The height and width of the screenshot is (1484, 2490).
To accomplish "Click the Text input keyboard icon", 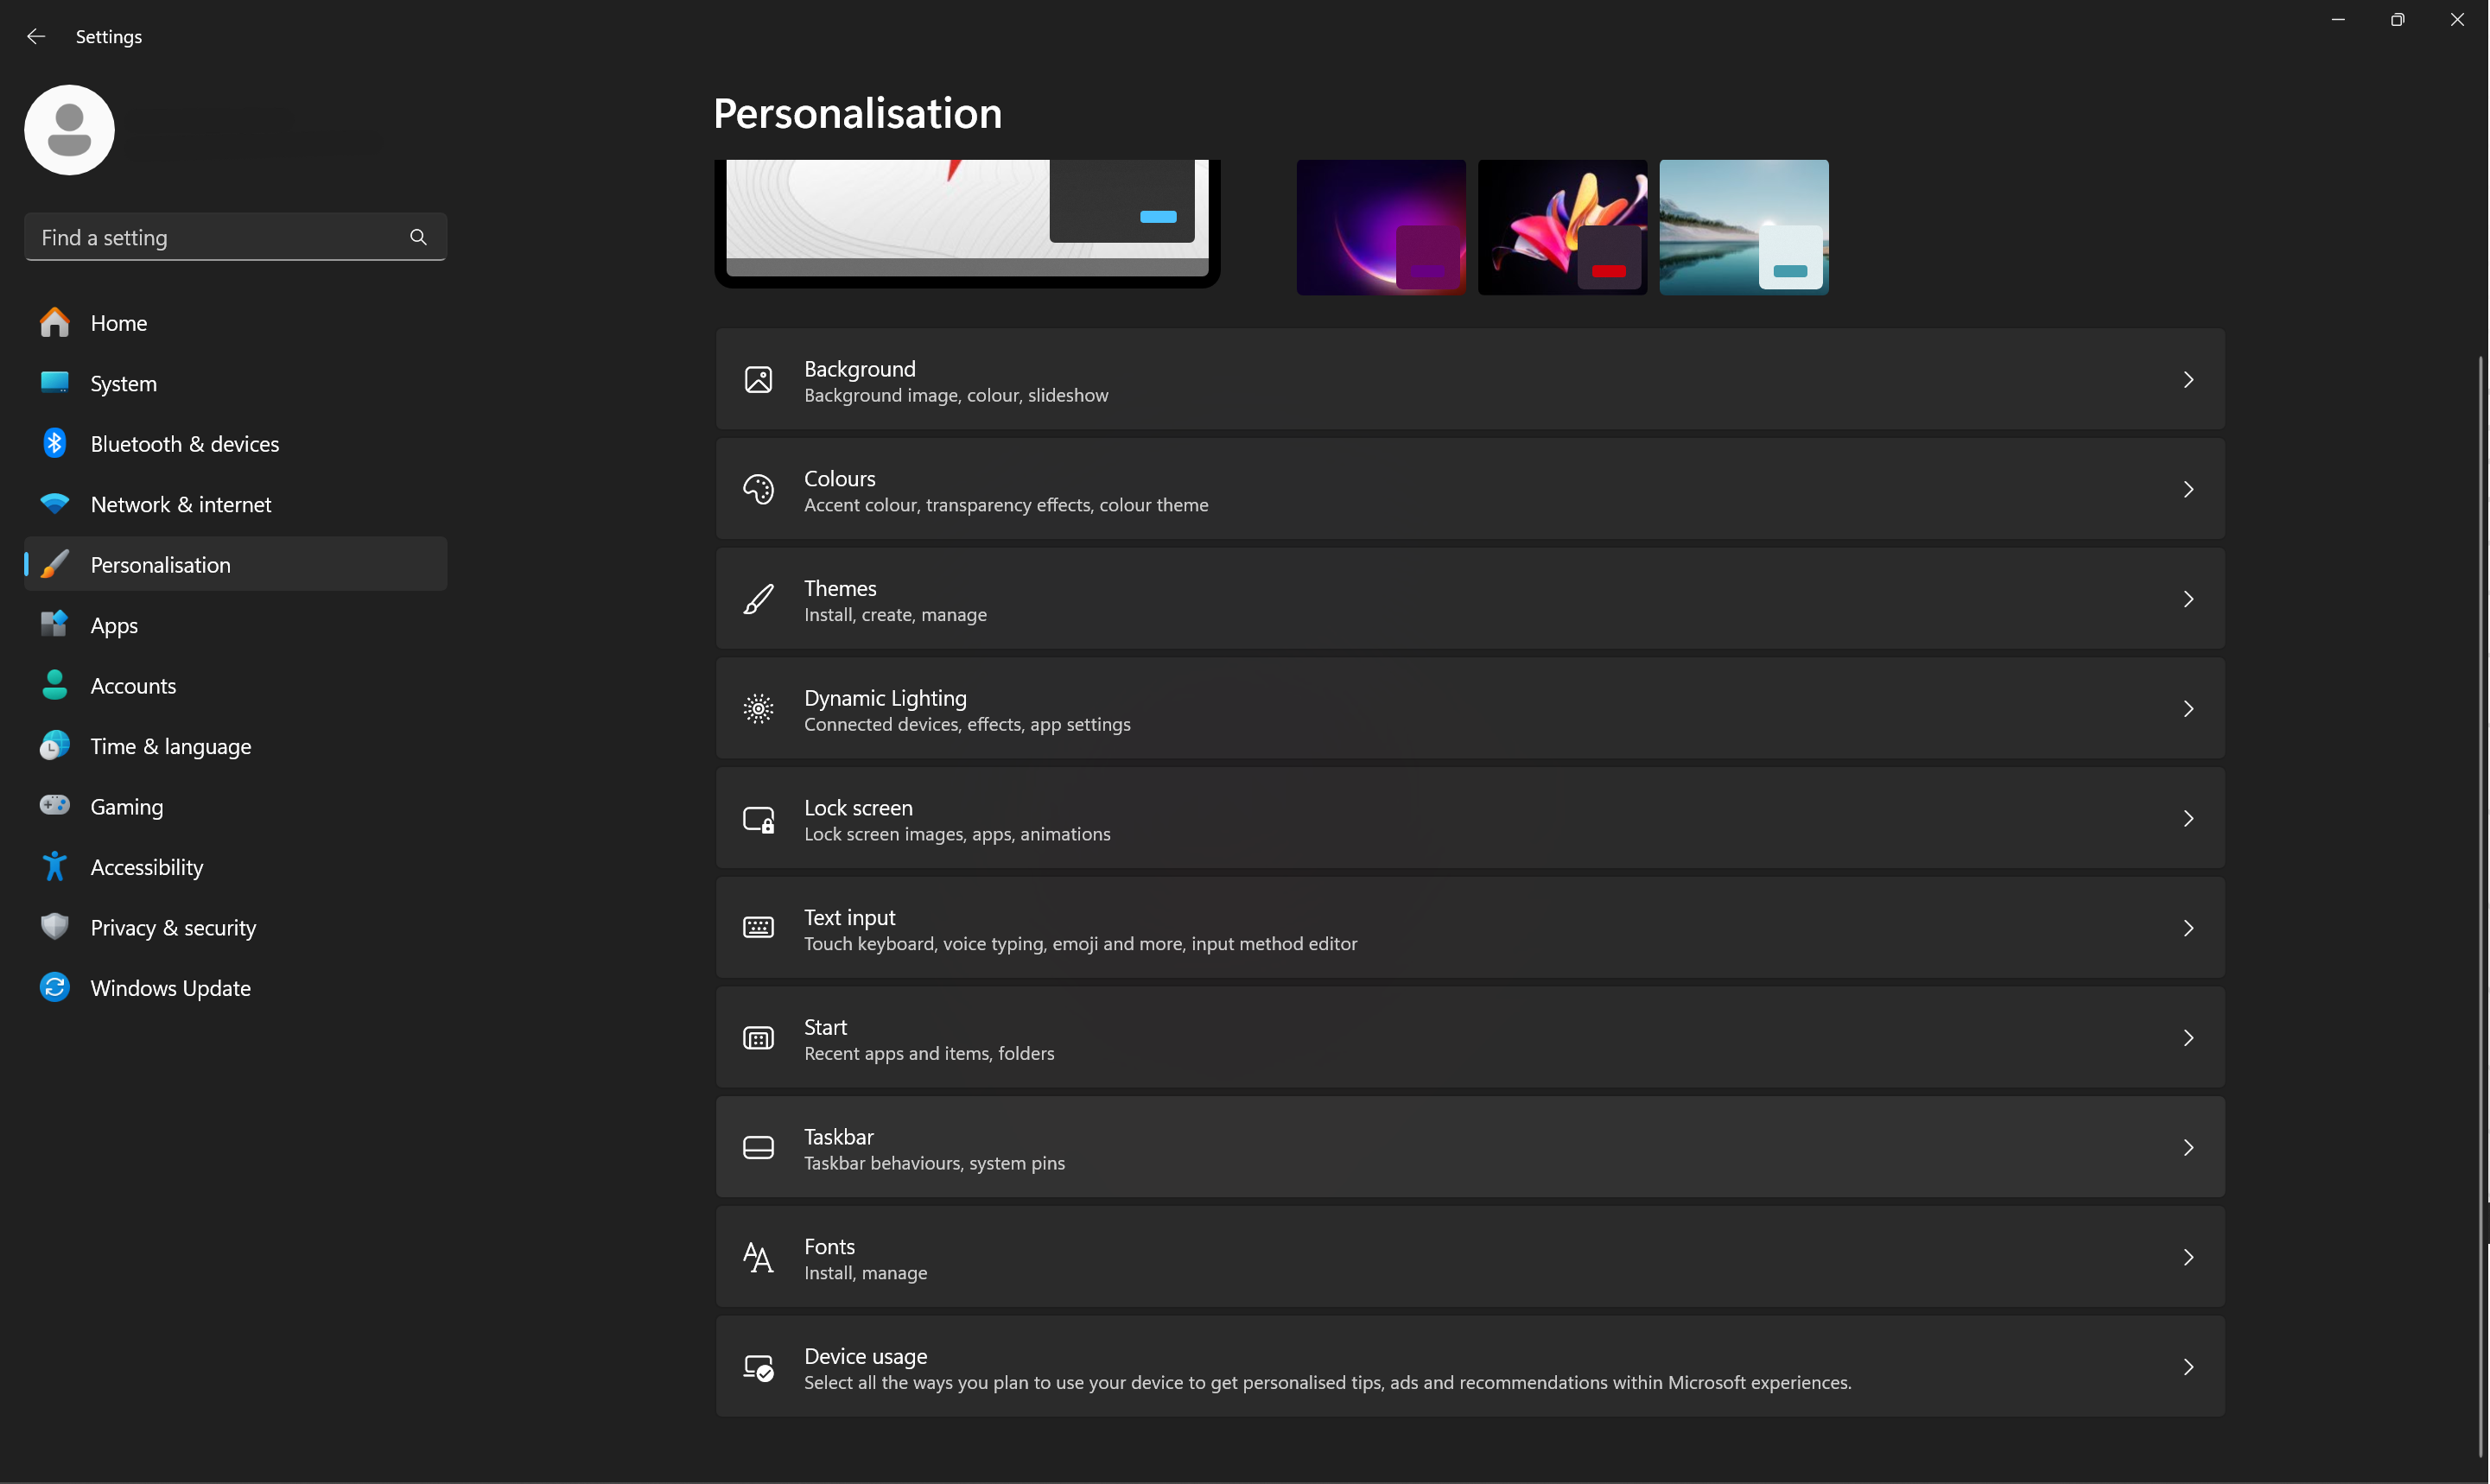I will pos(758,928).
